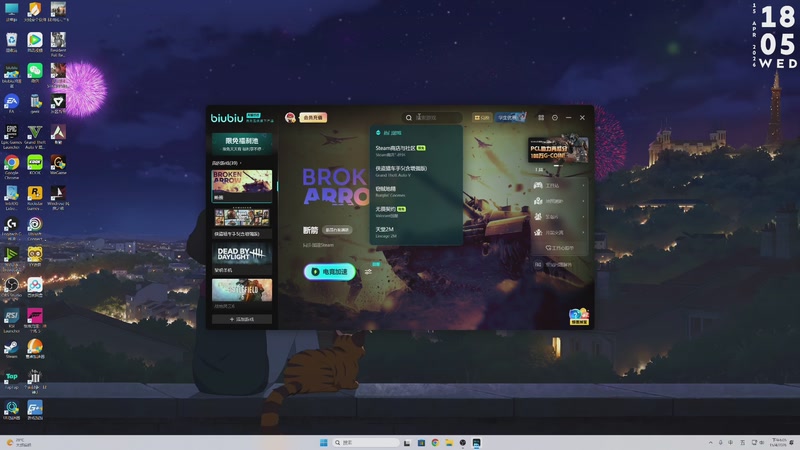This screenshot has width=800, height=450.
Task: Open the Steam desktop icon
Action: point(11,348)
